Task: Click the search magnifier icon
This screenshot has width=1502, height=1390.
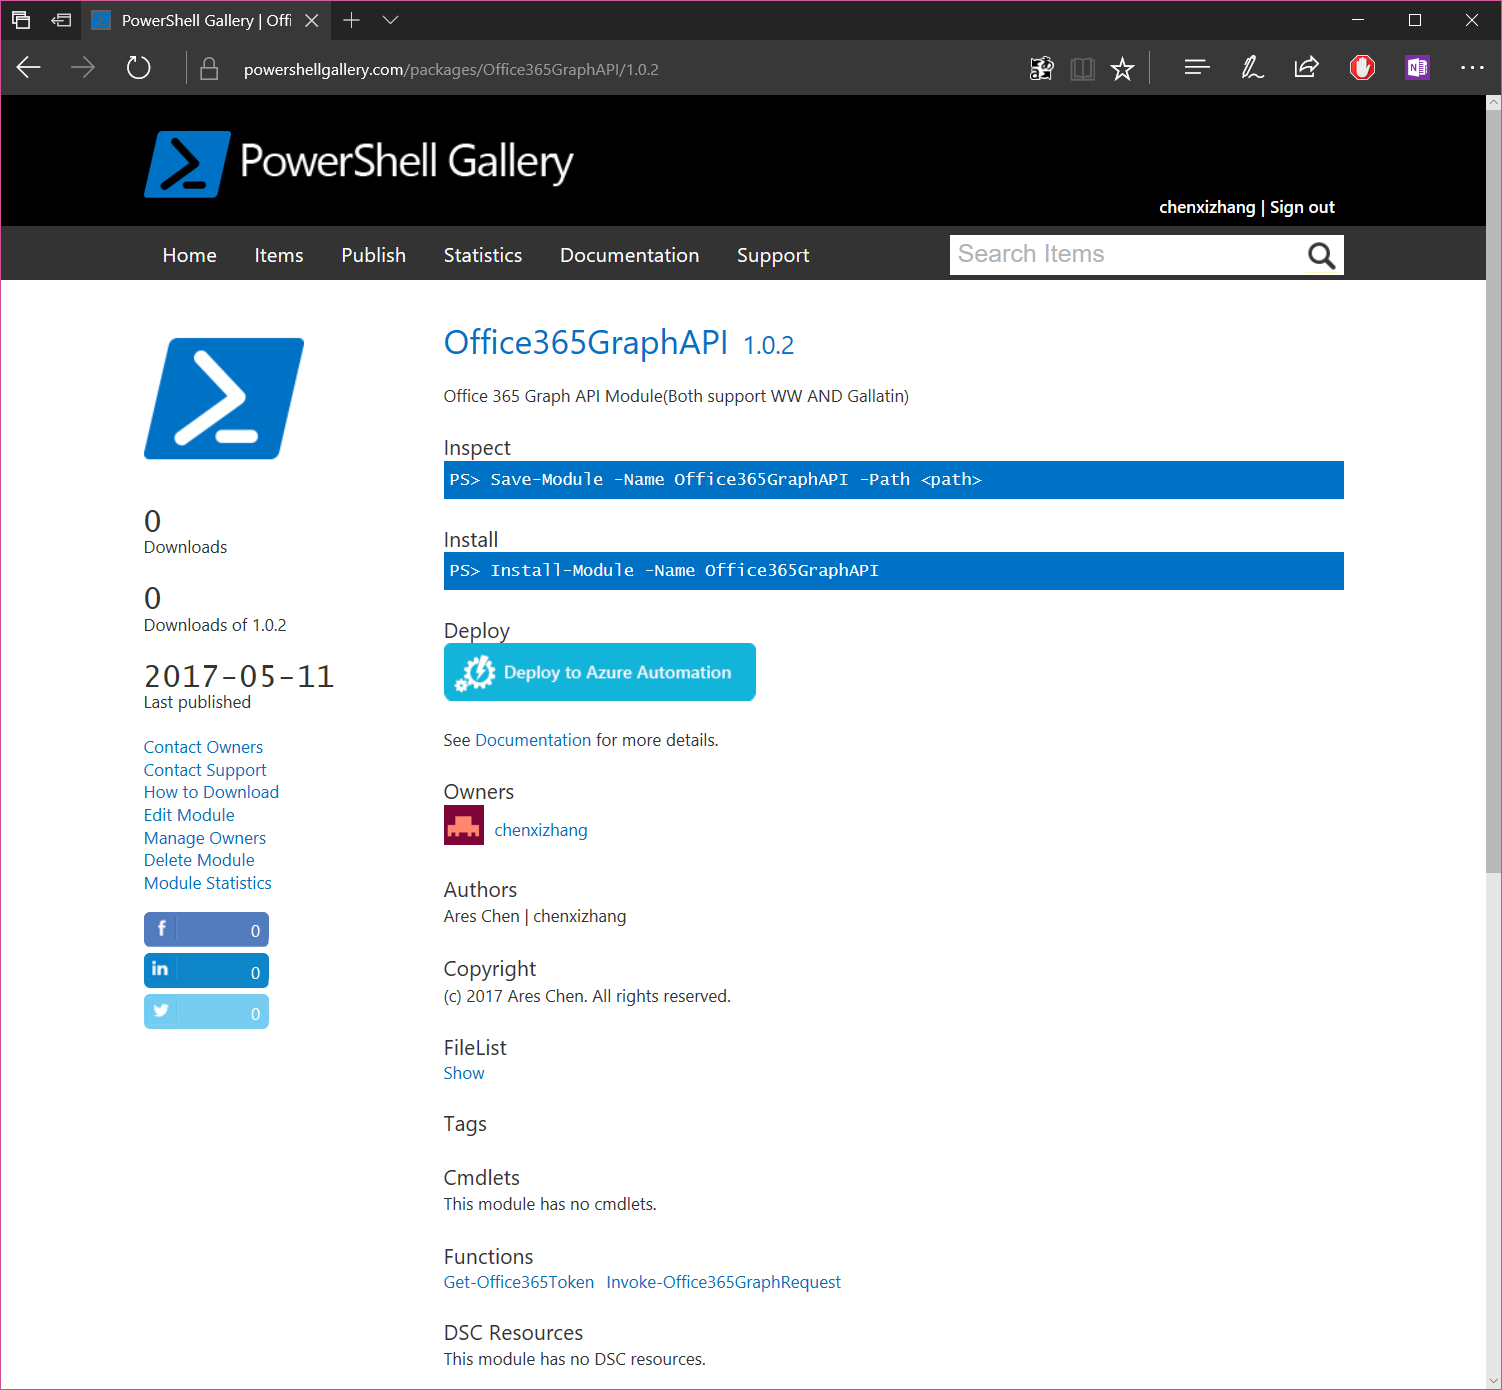Action: (1321, 255)
